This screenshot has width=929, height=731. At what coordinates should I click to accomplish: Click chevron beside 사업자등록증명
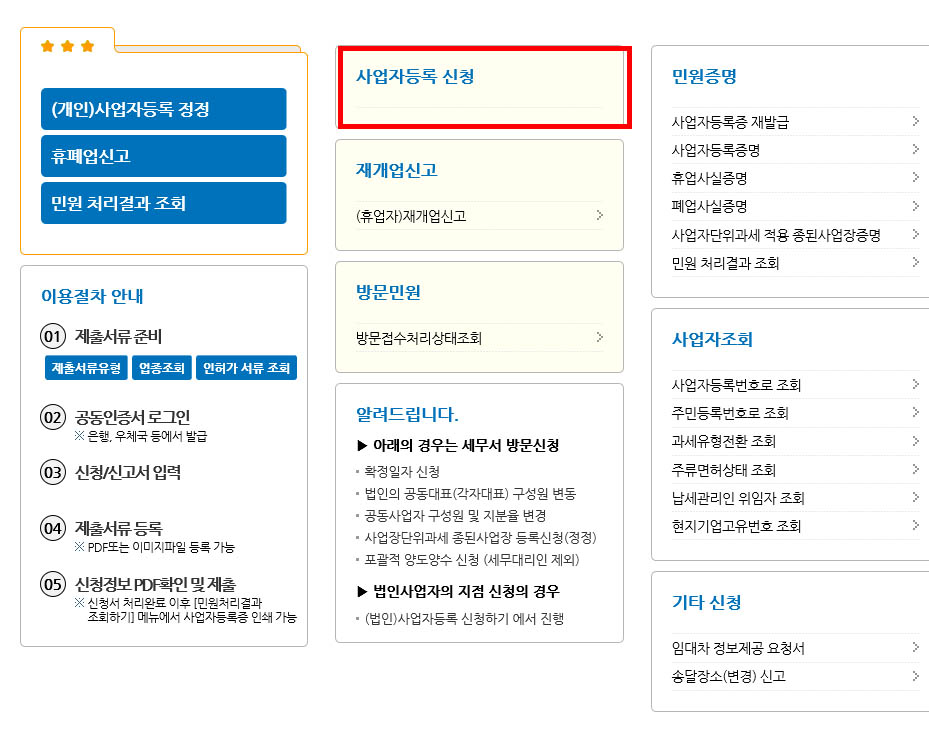click(915, 149)
